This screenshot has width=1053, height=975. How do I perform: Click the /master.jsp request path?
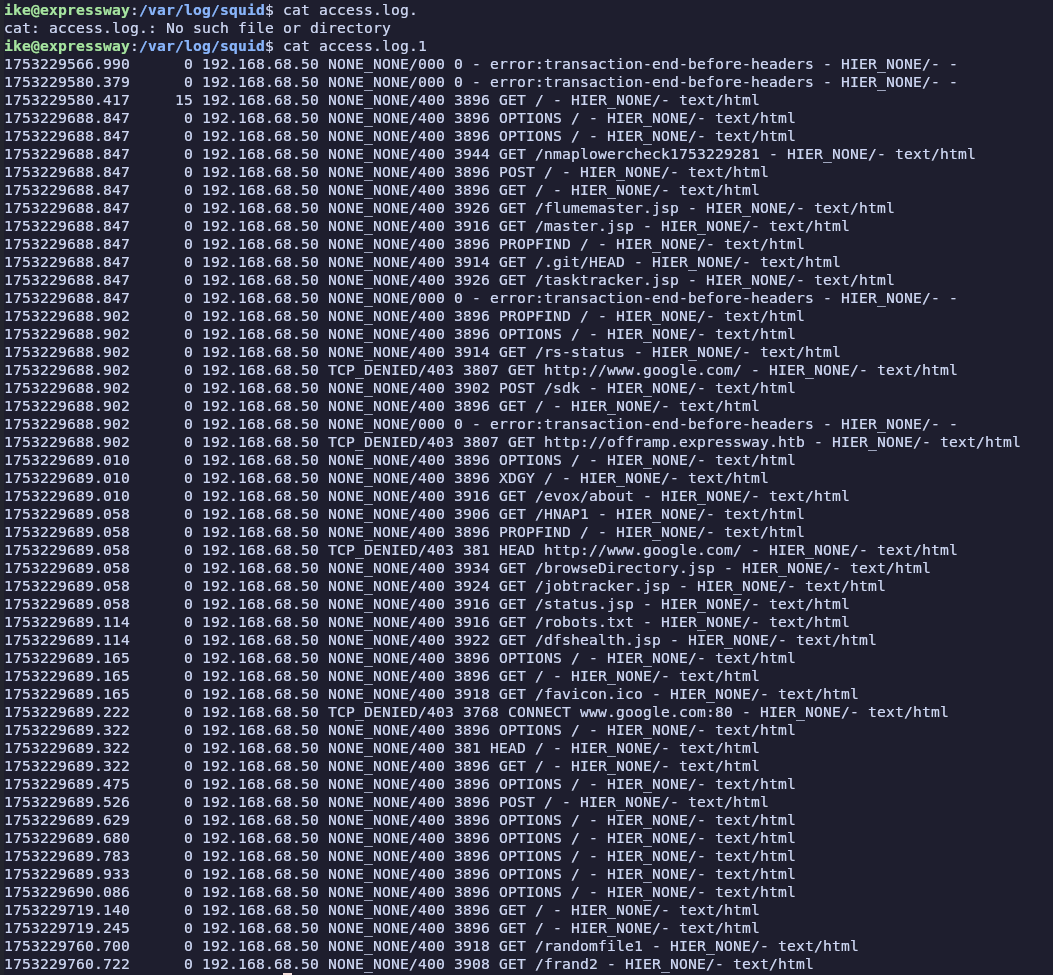(x=584, y=226)
